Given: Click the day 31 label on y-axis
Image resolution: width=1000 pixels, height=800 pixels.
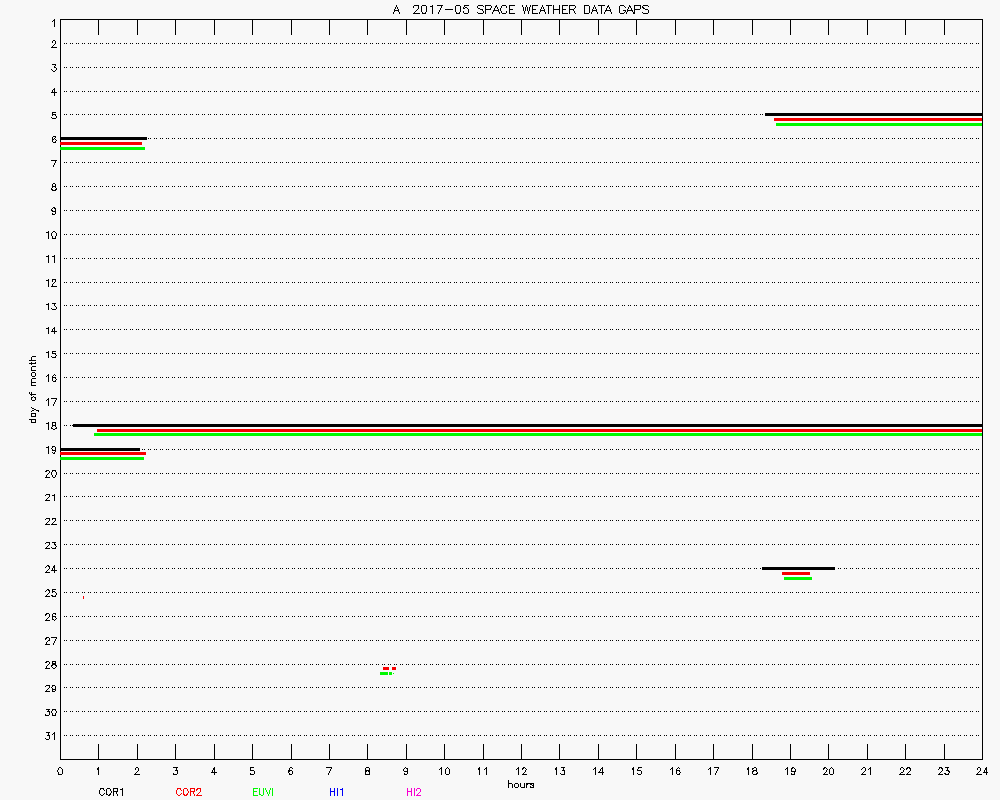Looking at the screenshot, I should (51, 735).
